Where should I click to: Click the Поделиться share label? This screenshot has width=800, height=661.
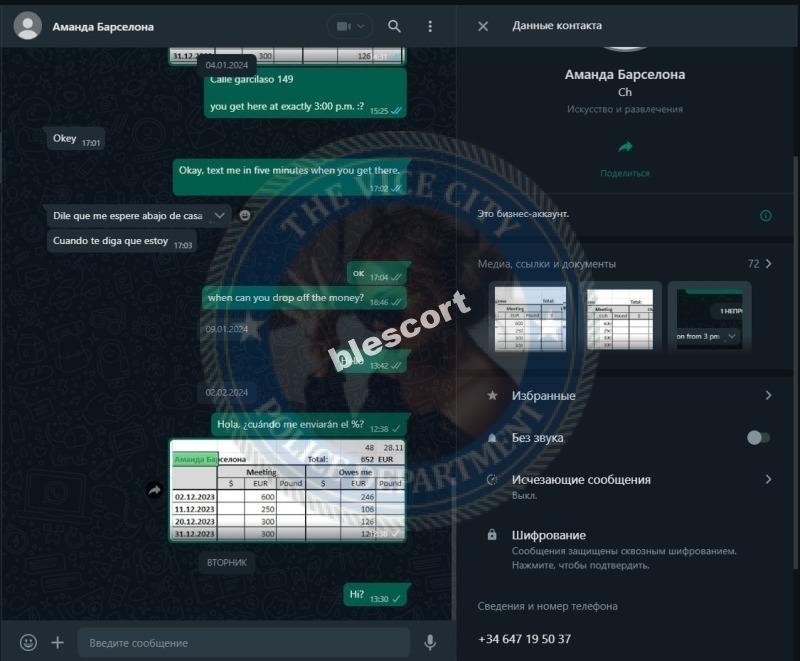(x=625, y=173)
